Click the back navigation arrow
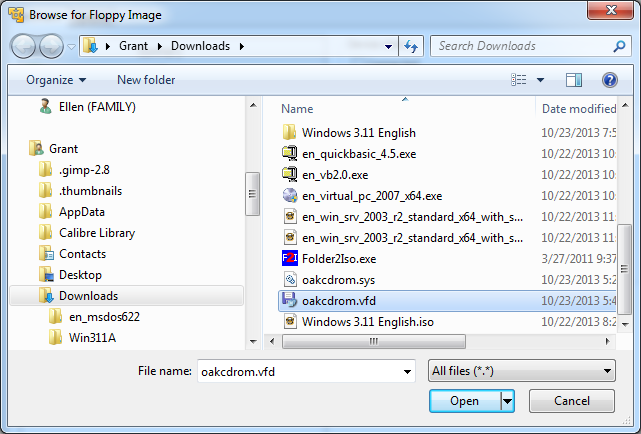Screen dimensions: 641x434 (25, 46)
